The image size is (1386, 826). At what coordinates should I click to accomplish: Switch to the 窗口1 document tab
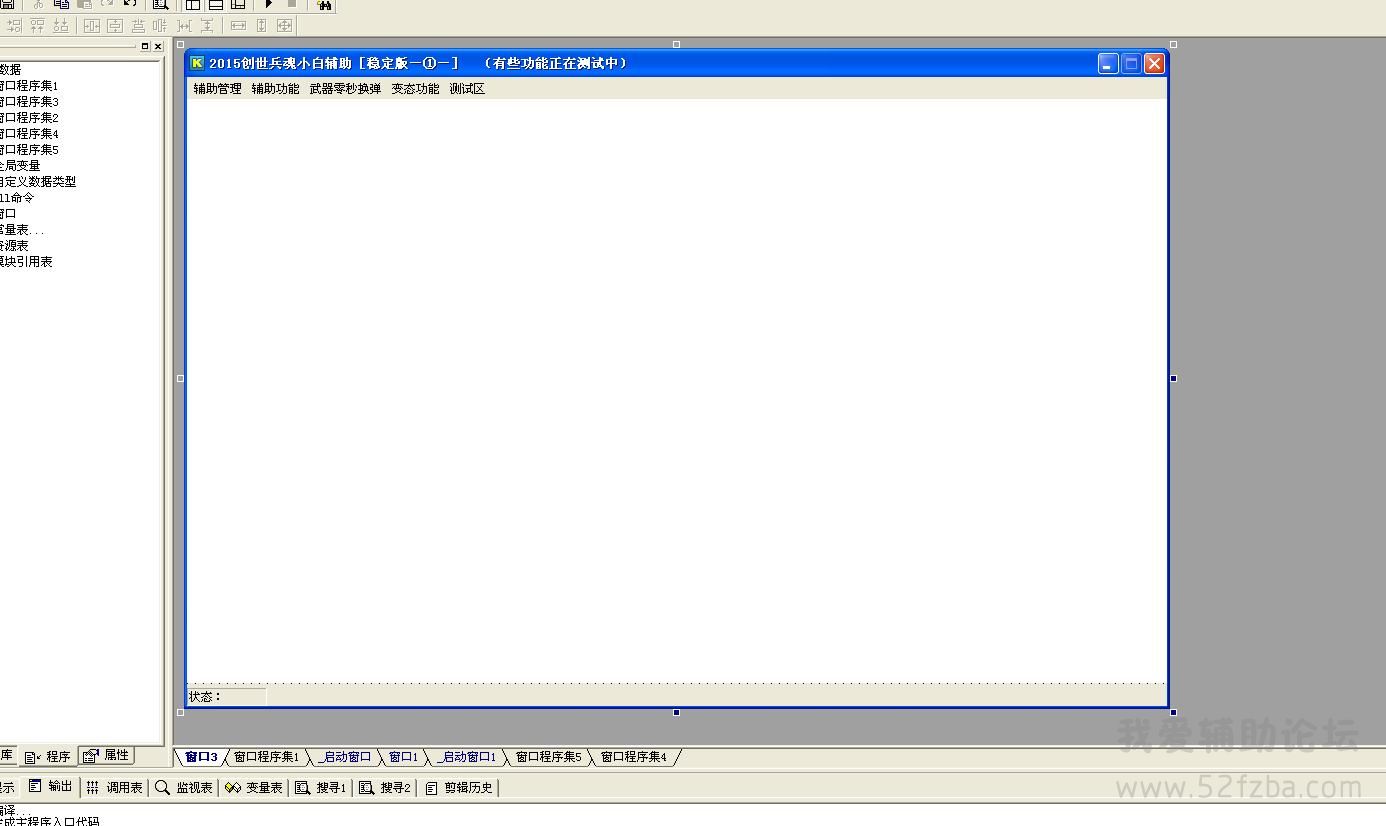403,757
